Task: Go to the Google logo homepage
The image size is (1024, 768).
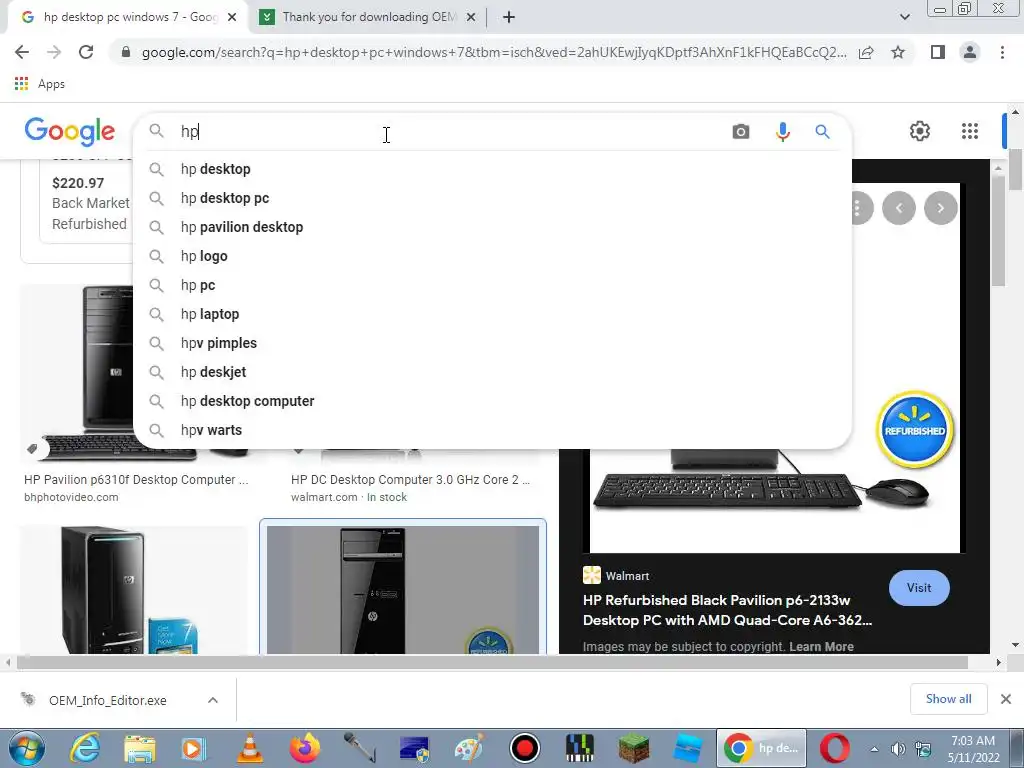Action: click(70, 131)
